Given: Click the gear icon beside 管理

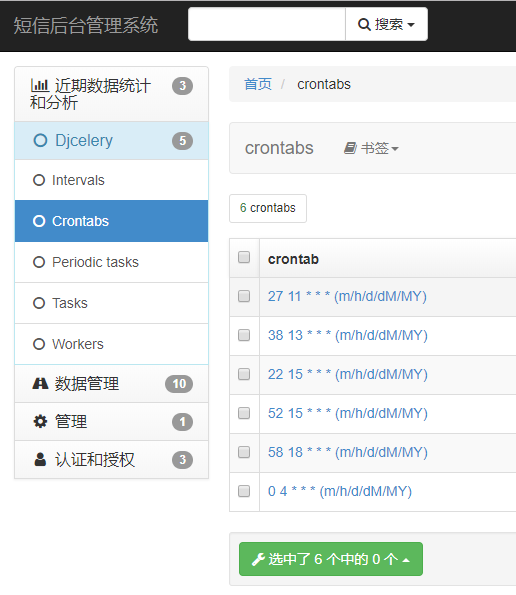Looking at the screenshot, I should 40,421.
